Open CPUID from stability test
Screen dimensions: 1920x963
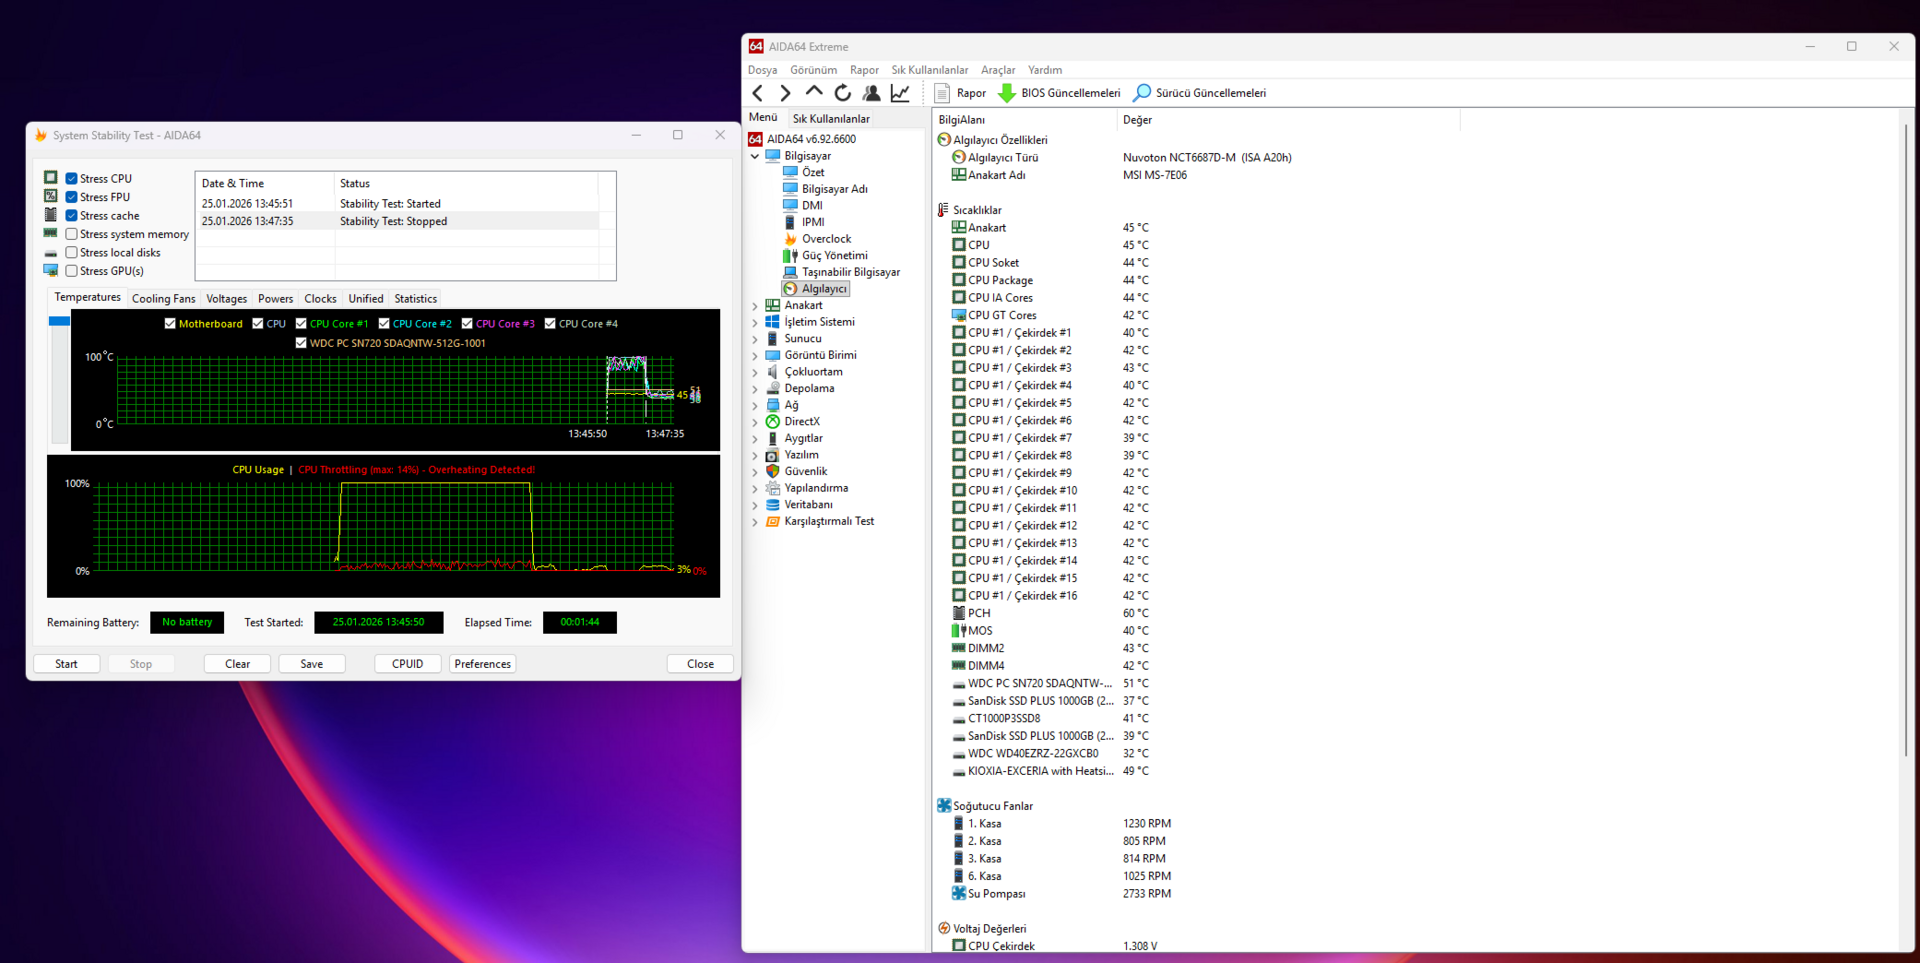[407, 664]
